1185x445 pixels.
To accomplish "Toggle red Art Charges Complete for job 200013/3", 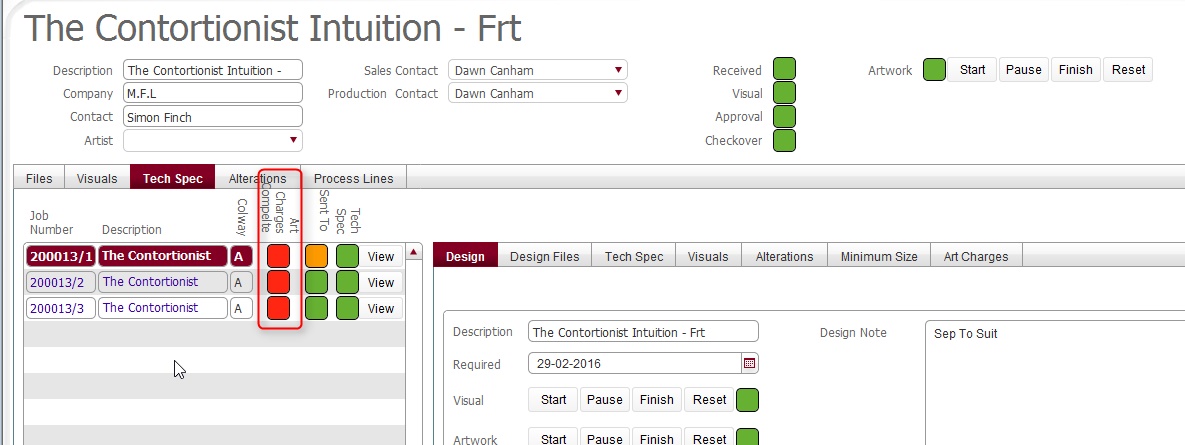I will point(278,308).
